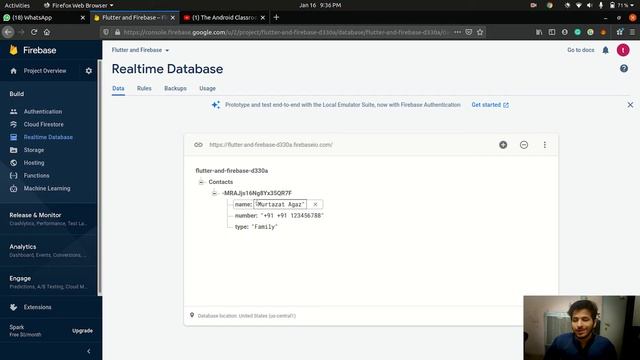The image size is (640, 360).
Task: Cancel name edit with X icon
Action: pyautogui.click(x=315, y=204)
